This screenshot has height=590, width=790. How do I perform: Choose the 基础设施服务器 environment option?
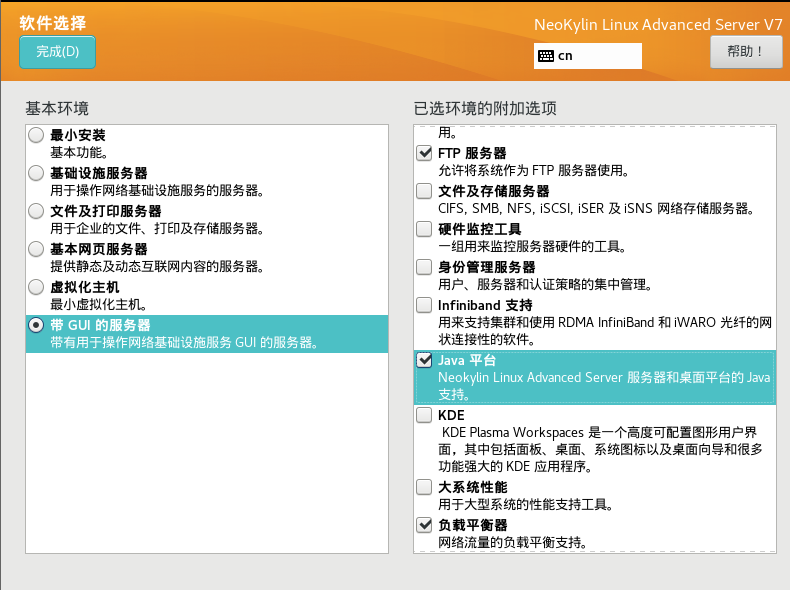[x=37, y=173]
